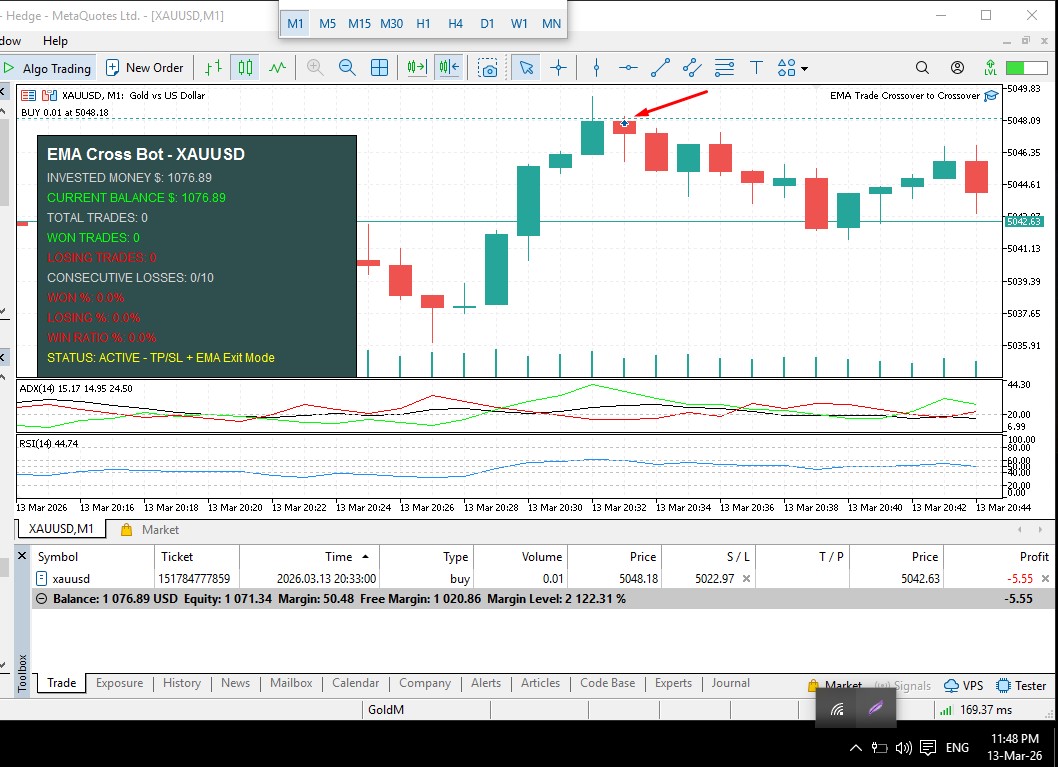
Task: Open the account profile icon
Action: click(957, 68)
